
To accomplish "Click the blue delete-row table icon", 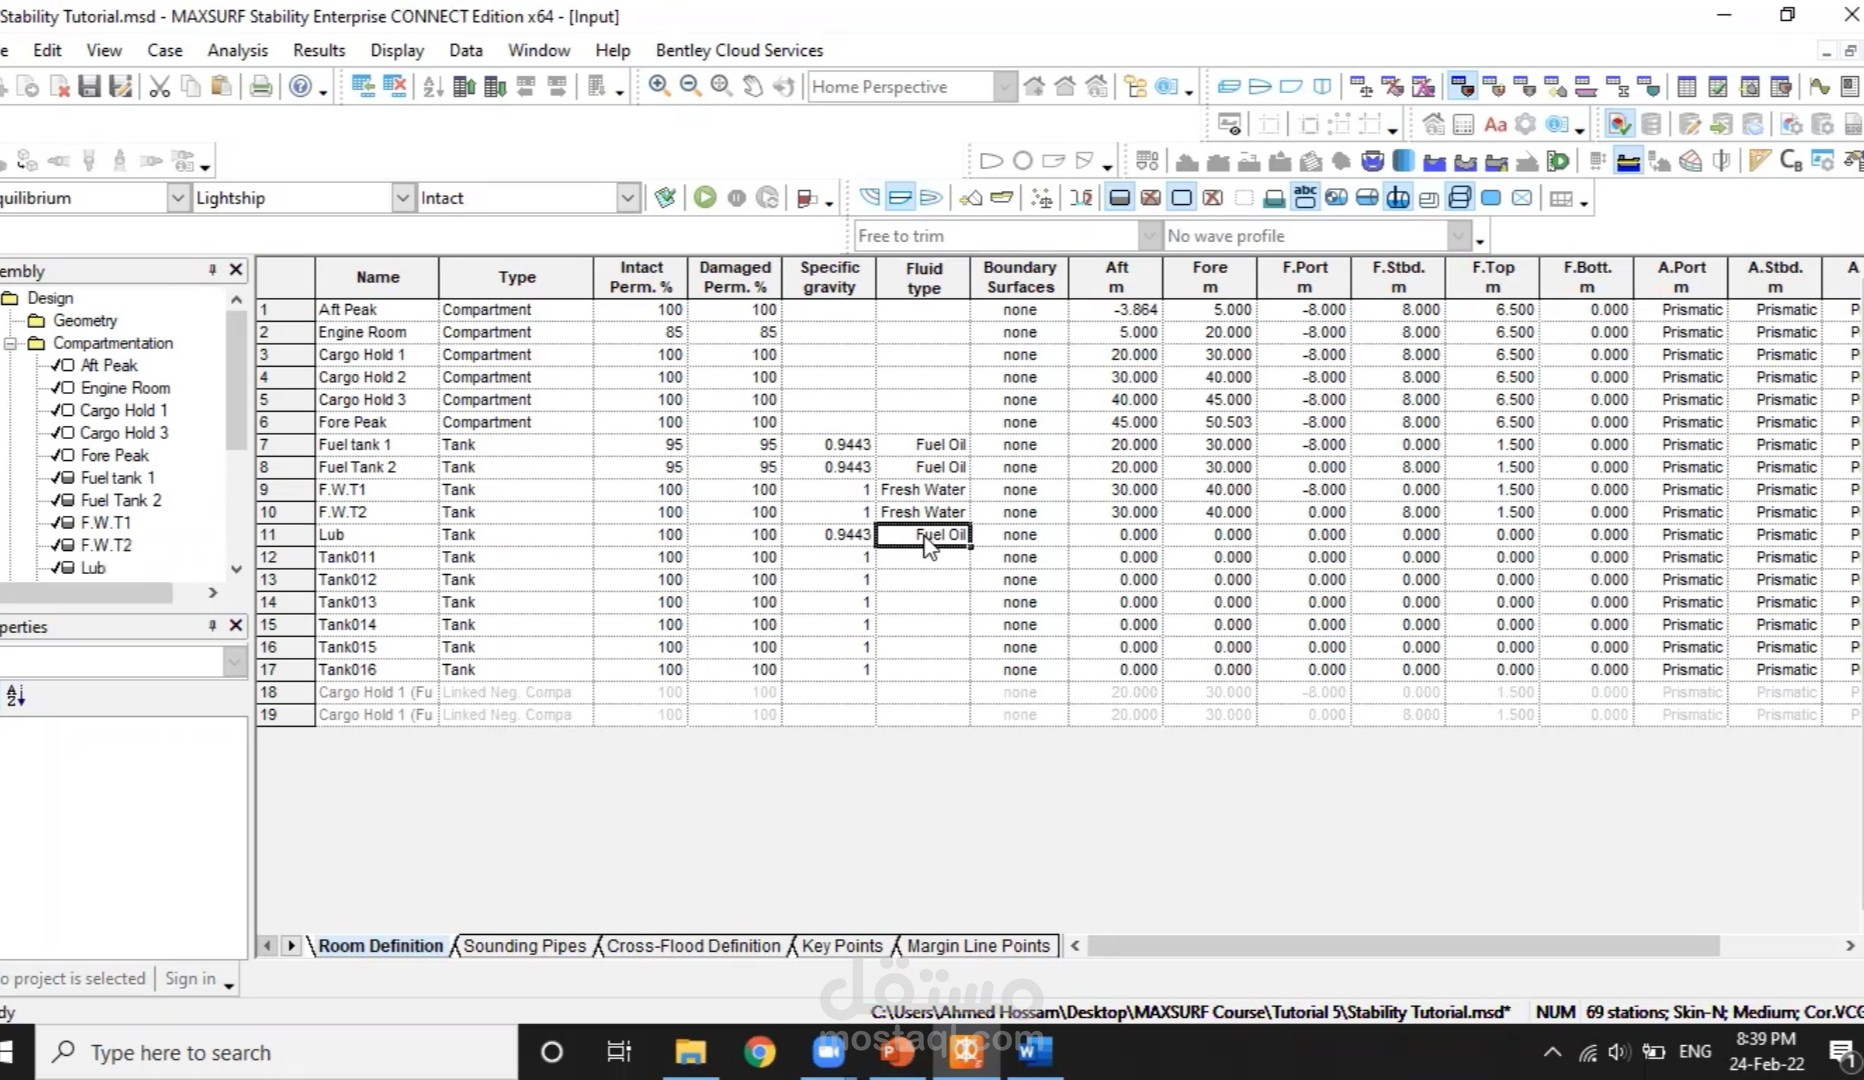I will point(395,87).
